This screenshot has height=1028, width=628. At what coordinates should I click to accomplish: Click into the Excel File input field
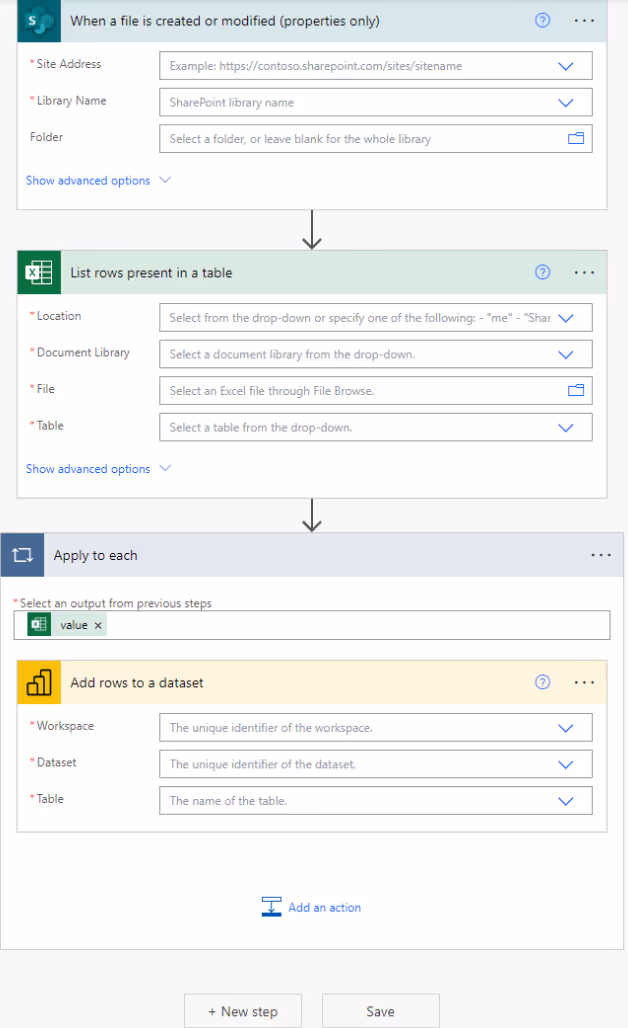[x=376, y=391]
